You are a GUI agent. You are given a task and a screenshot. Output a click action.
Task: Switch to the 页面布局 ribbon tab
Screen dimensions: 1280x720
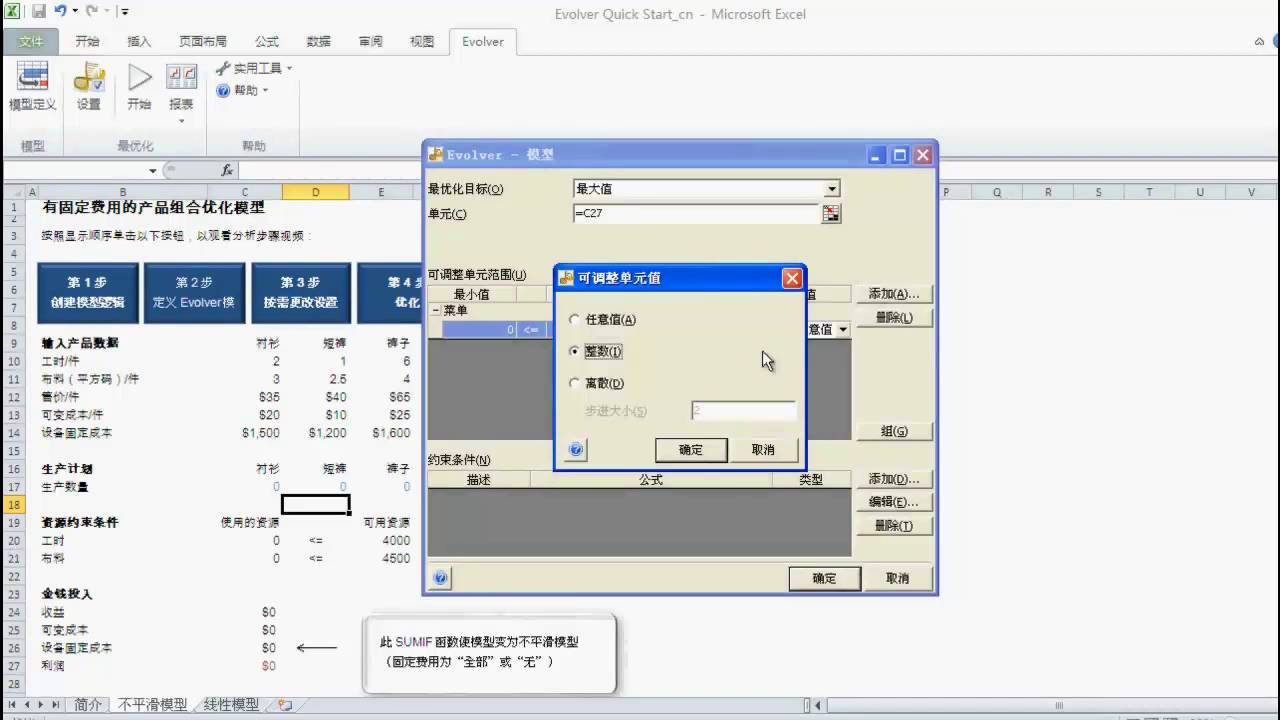coord(203,41)
